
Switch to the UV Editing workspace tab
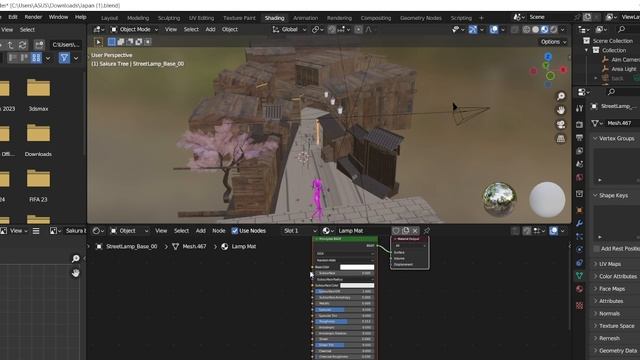tap(201, 18)
